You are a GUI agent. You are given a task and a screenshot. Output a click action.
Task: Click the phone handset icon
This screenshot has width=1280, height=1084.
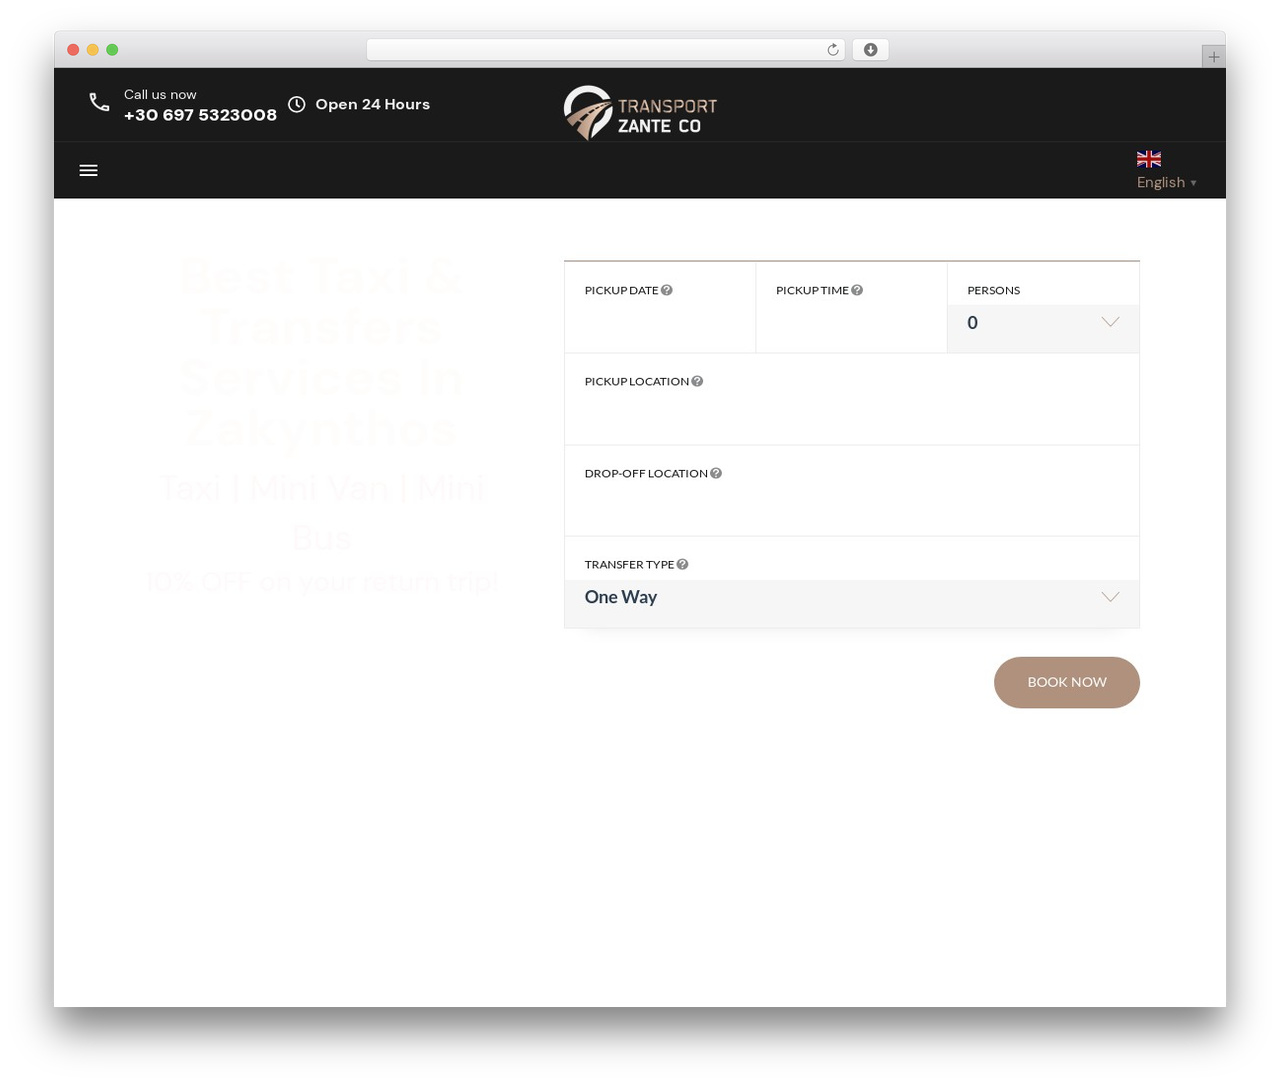coord(99,102)
